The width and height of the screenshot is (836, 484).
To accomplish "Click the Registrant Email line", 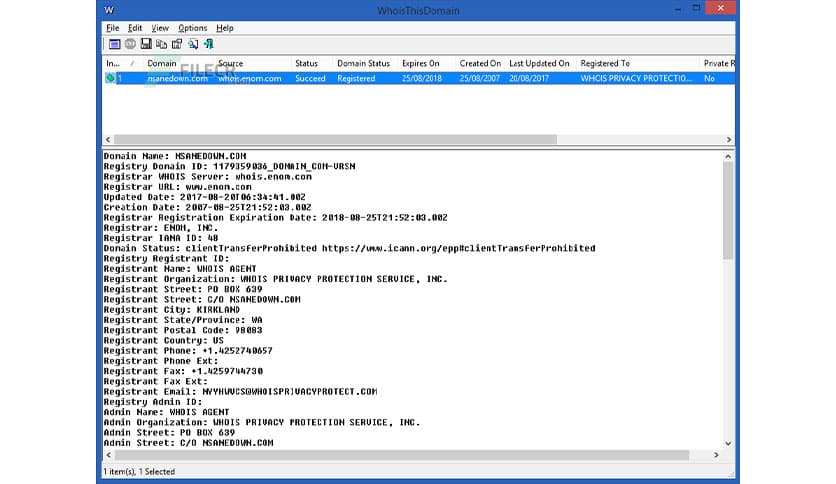I will pos(240,392).
